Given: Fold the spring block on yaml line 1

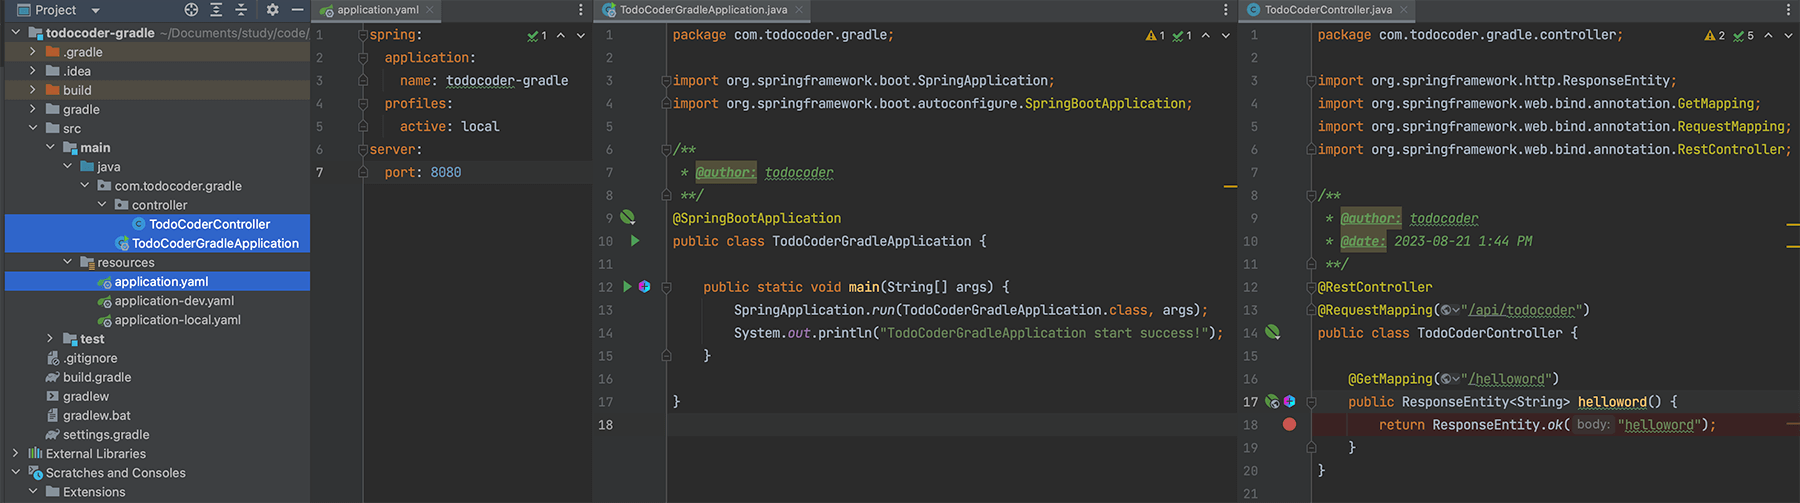Looking at the screenshot, I should coord(363,35).
